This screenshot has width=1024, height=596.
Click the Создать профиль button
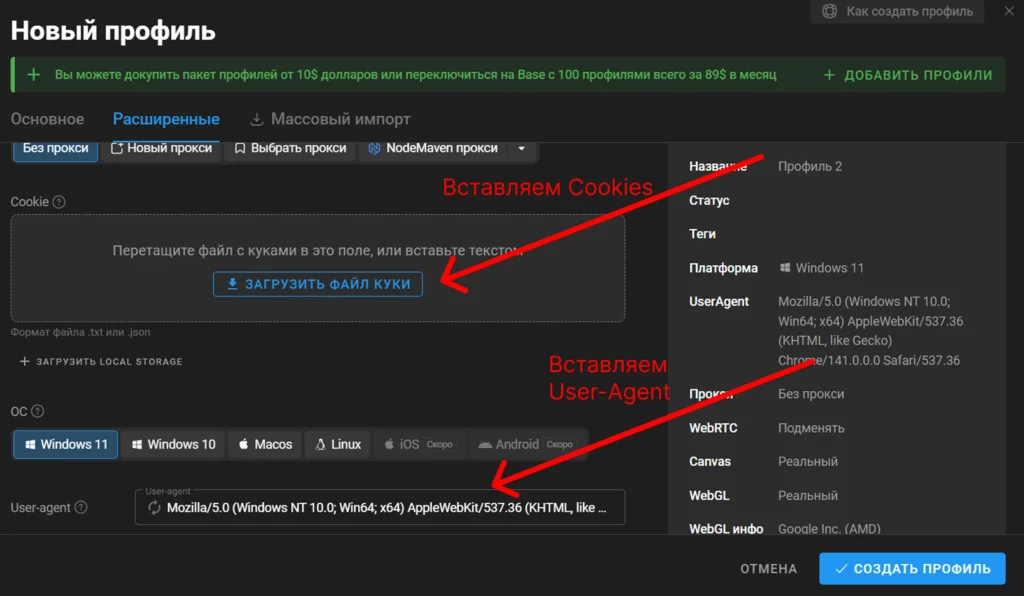coord(912,568)
